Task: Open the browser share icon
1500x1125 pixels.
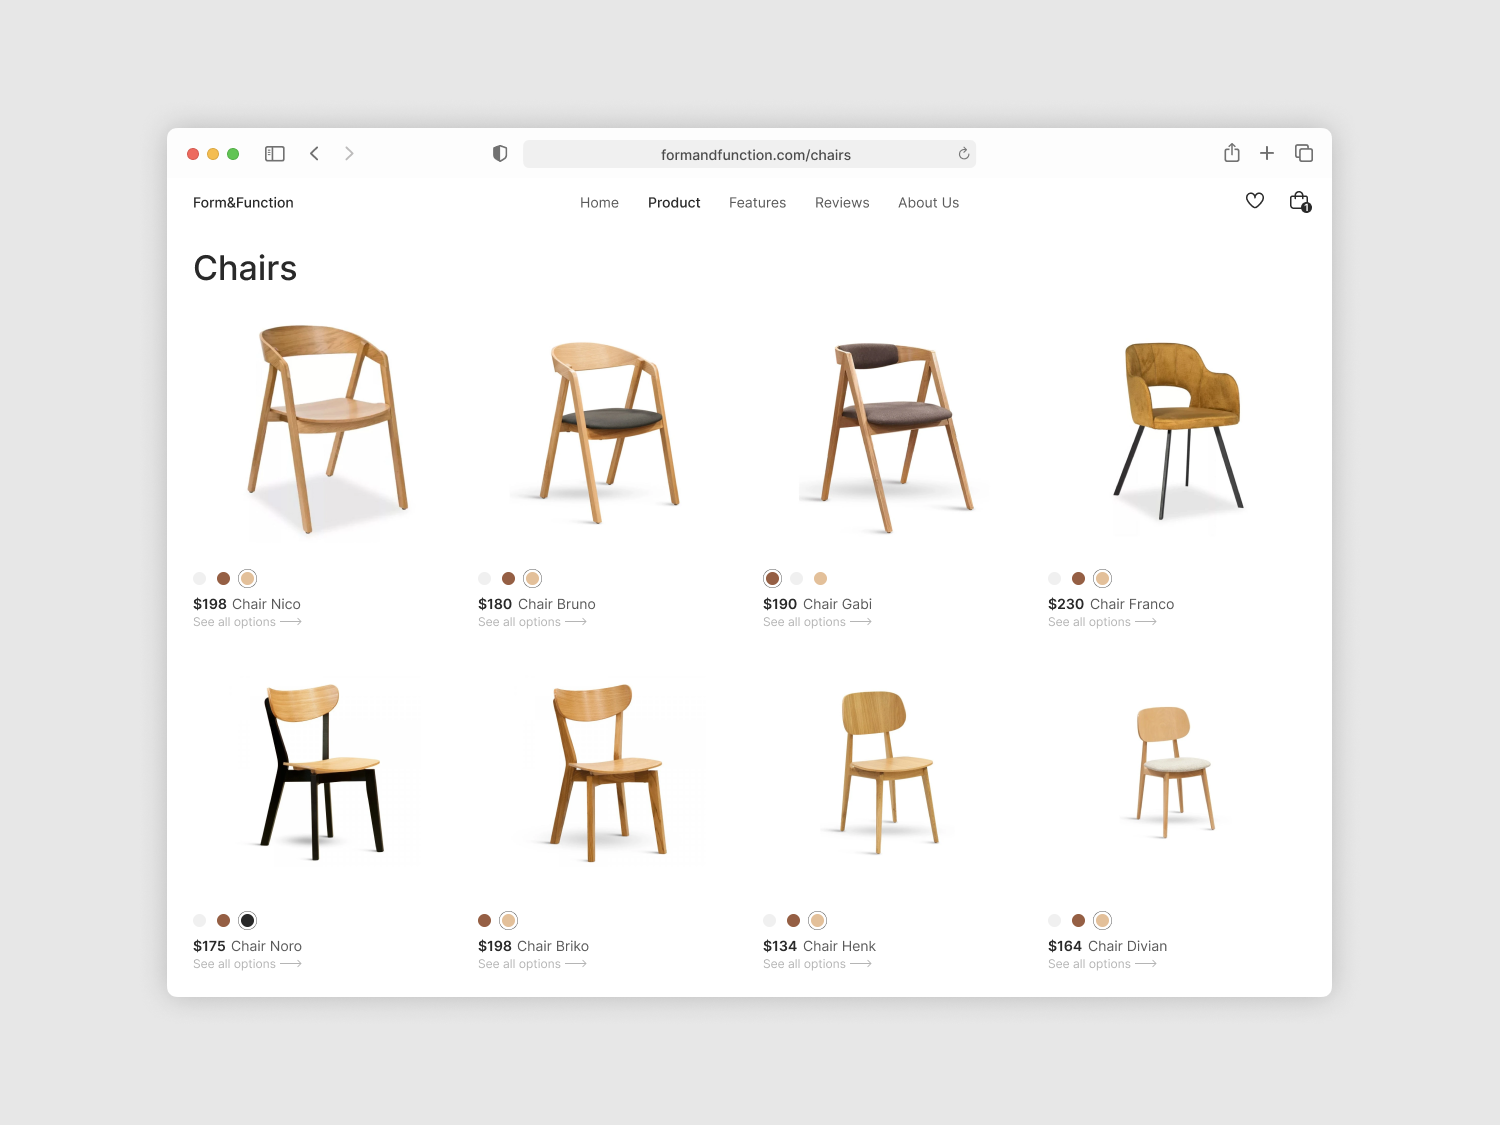Action: click(1232, 153)
